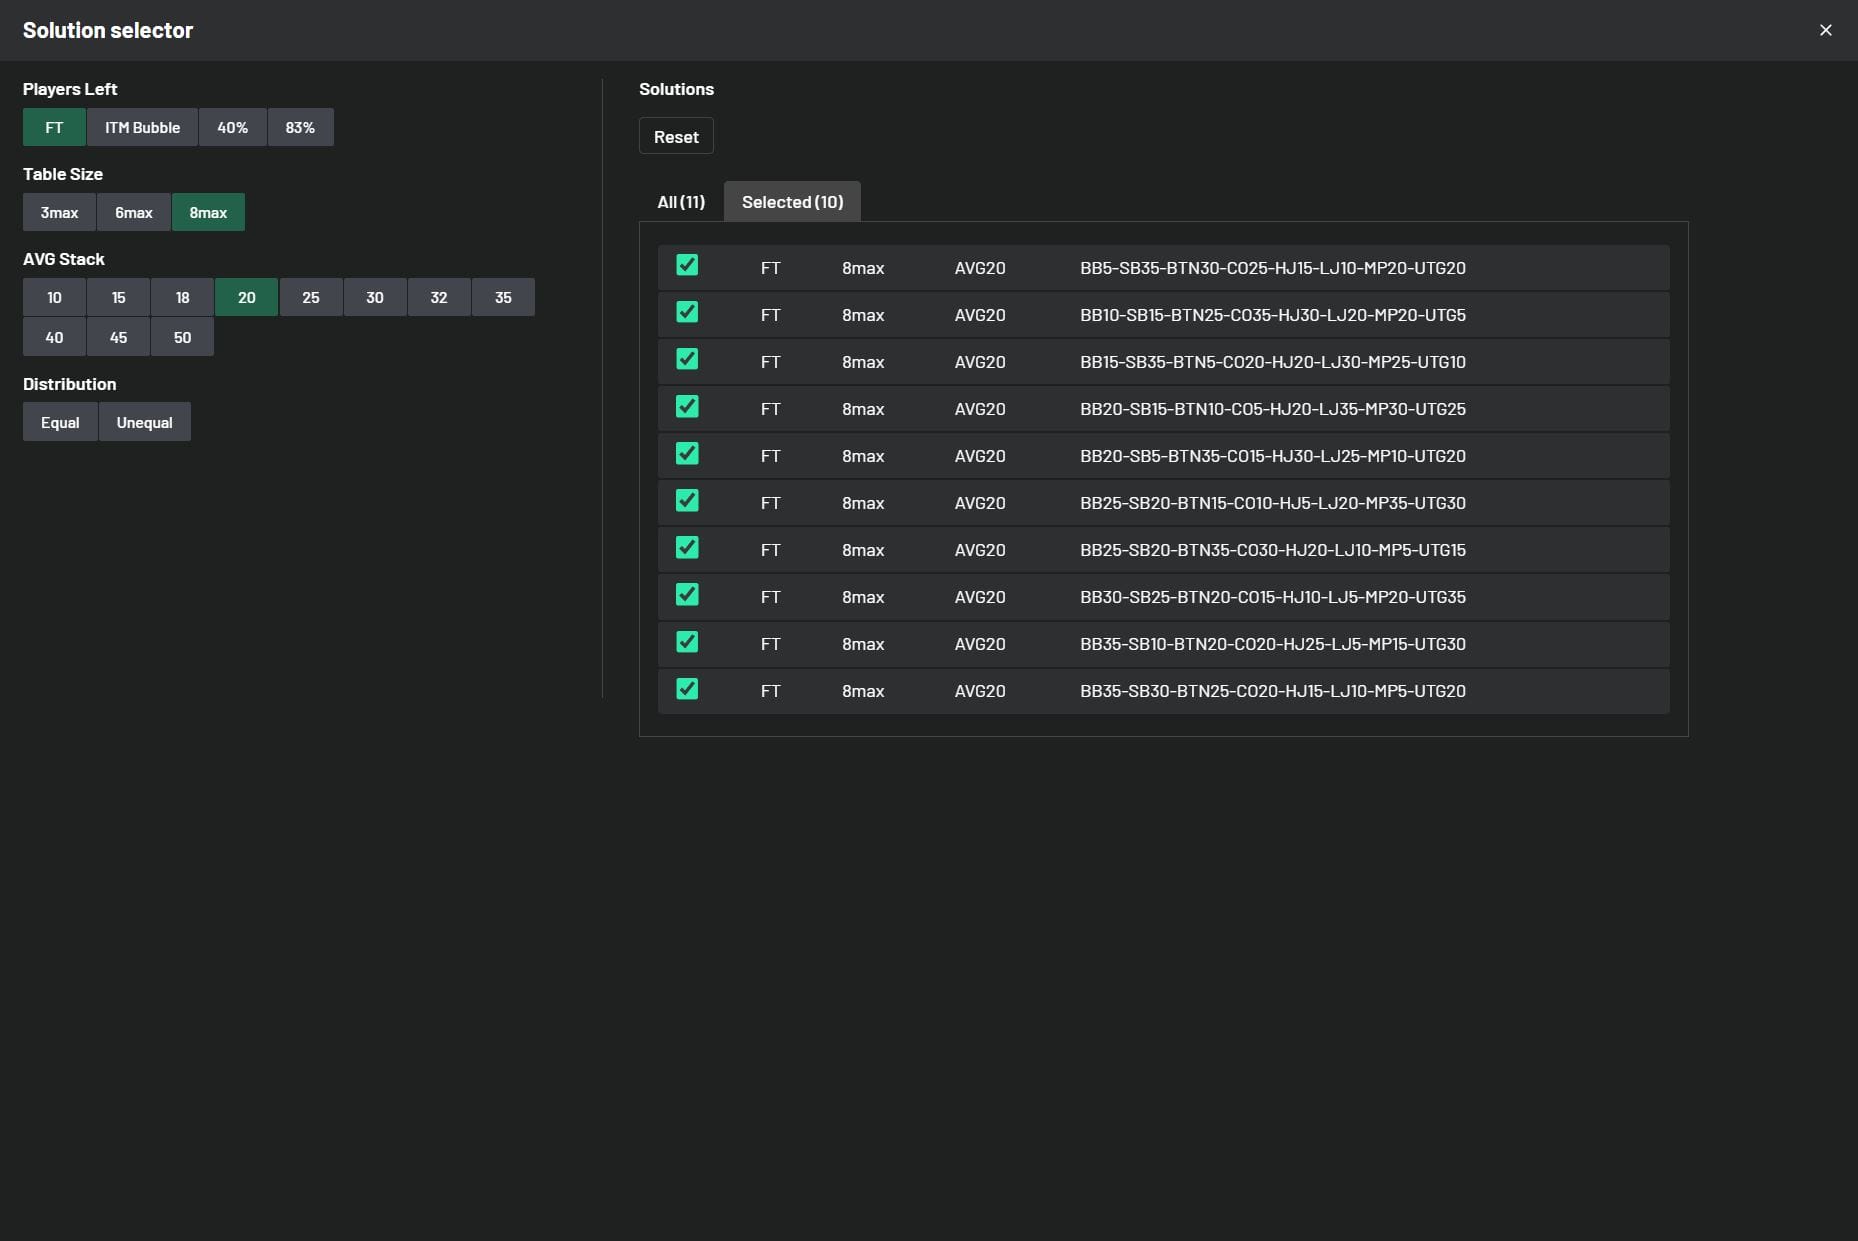Image resolution: width=1858 pixels, height=1241 pixels.
Task: Pick the Equal distribution option
Action: pyautogui.click(x=60, y=423)
